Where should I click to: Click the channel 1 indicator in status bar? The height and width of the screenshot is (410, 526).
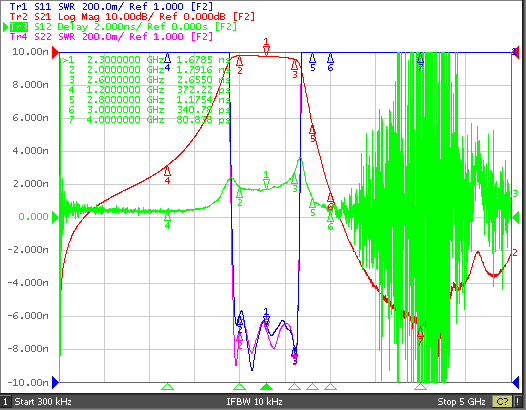[x=5, y=402]
